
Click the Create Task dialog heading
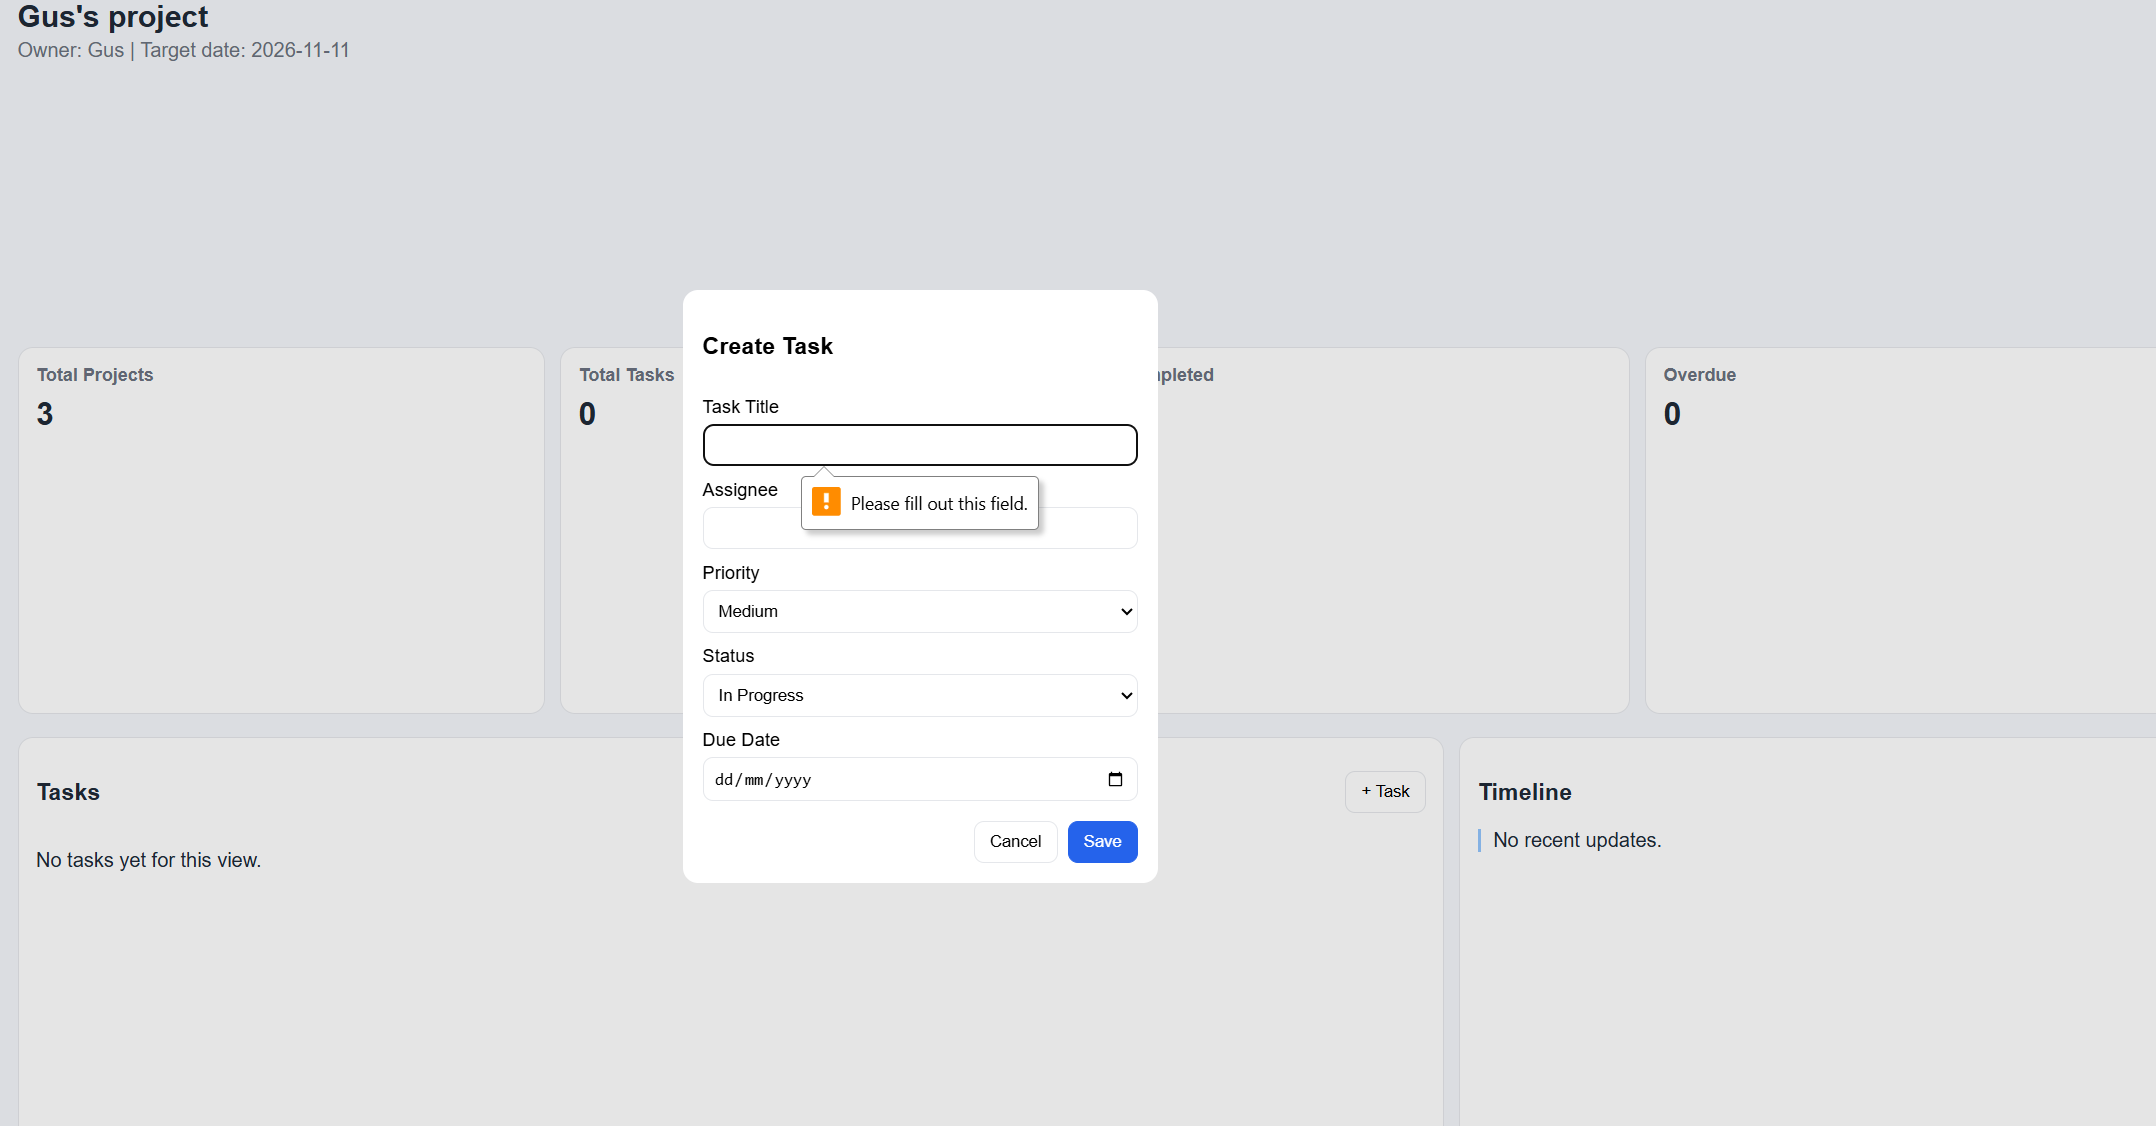(x=767, y=346)
